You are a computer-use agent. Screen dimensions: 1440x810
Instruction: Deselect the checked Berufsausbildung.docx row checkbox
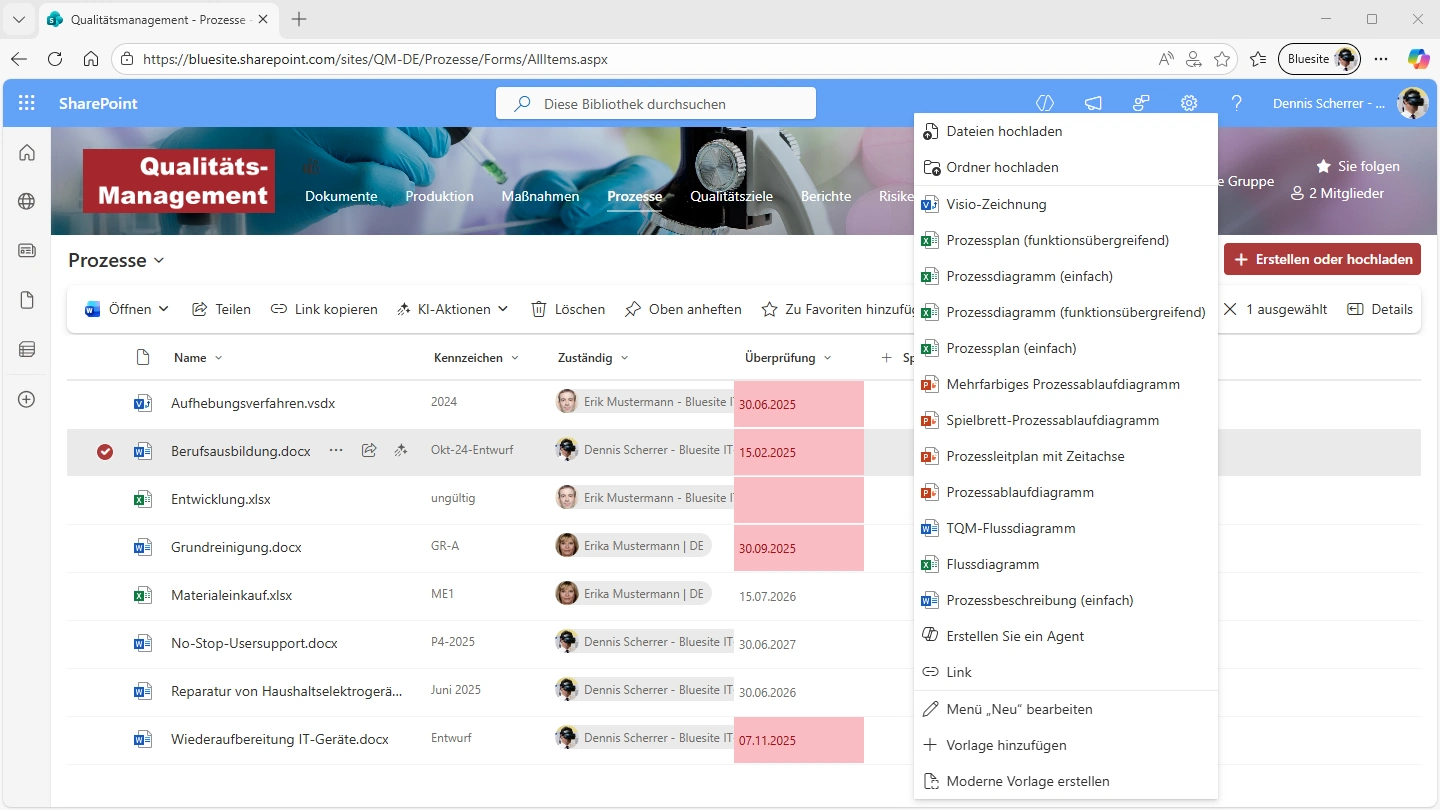(105, 452)
